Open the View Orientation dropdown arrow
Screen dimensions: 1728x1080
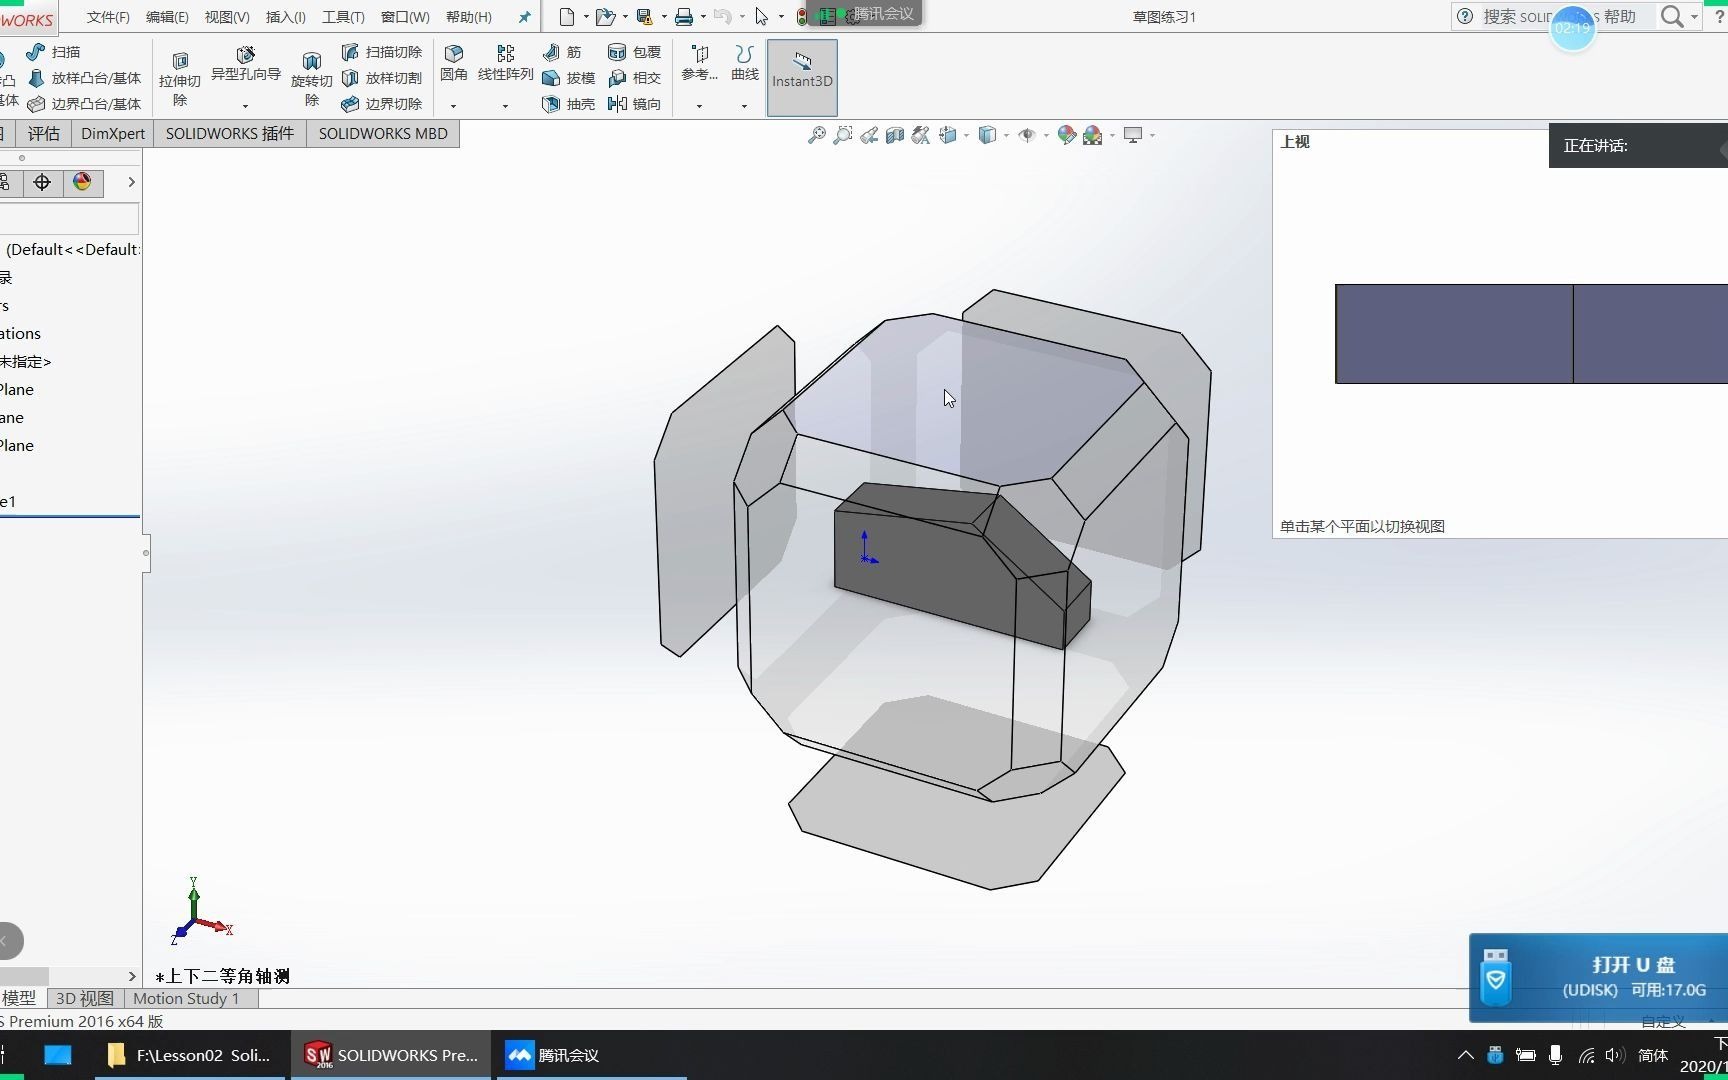[x=966, y=135]
